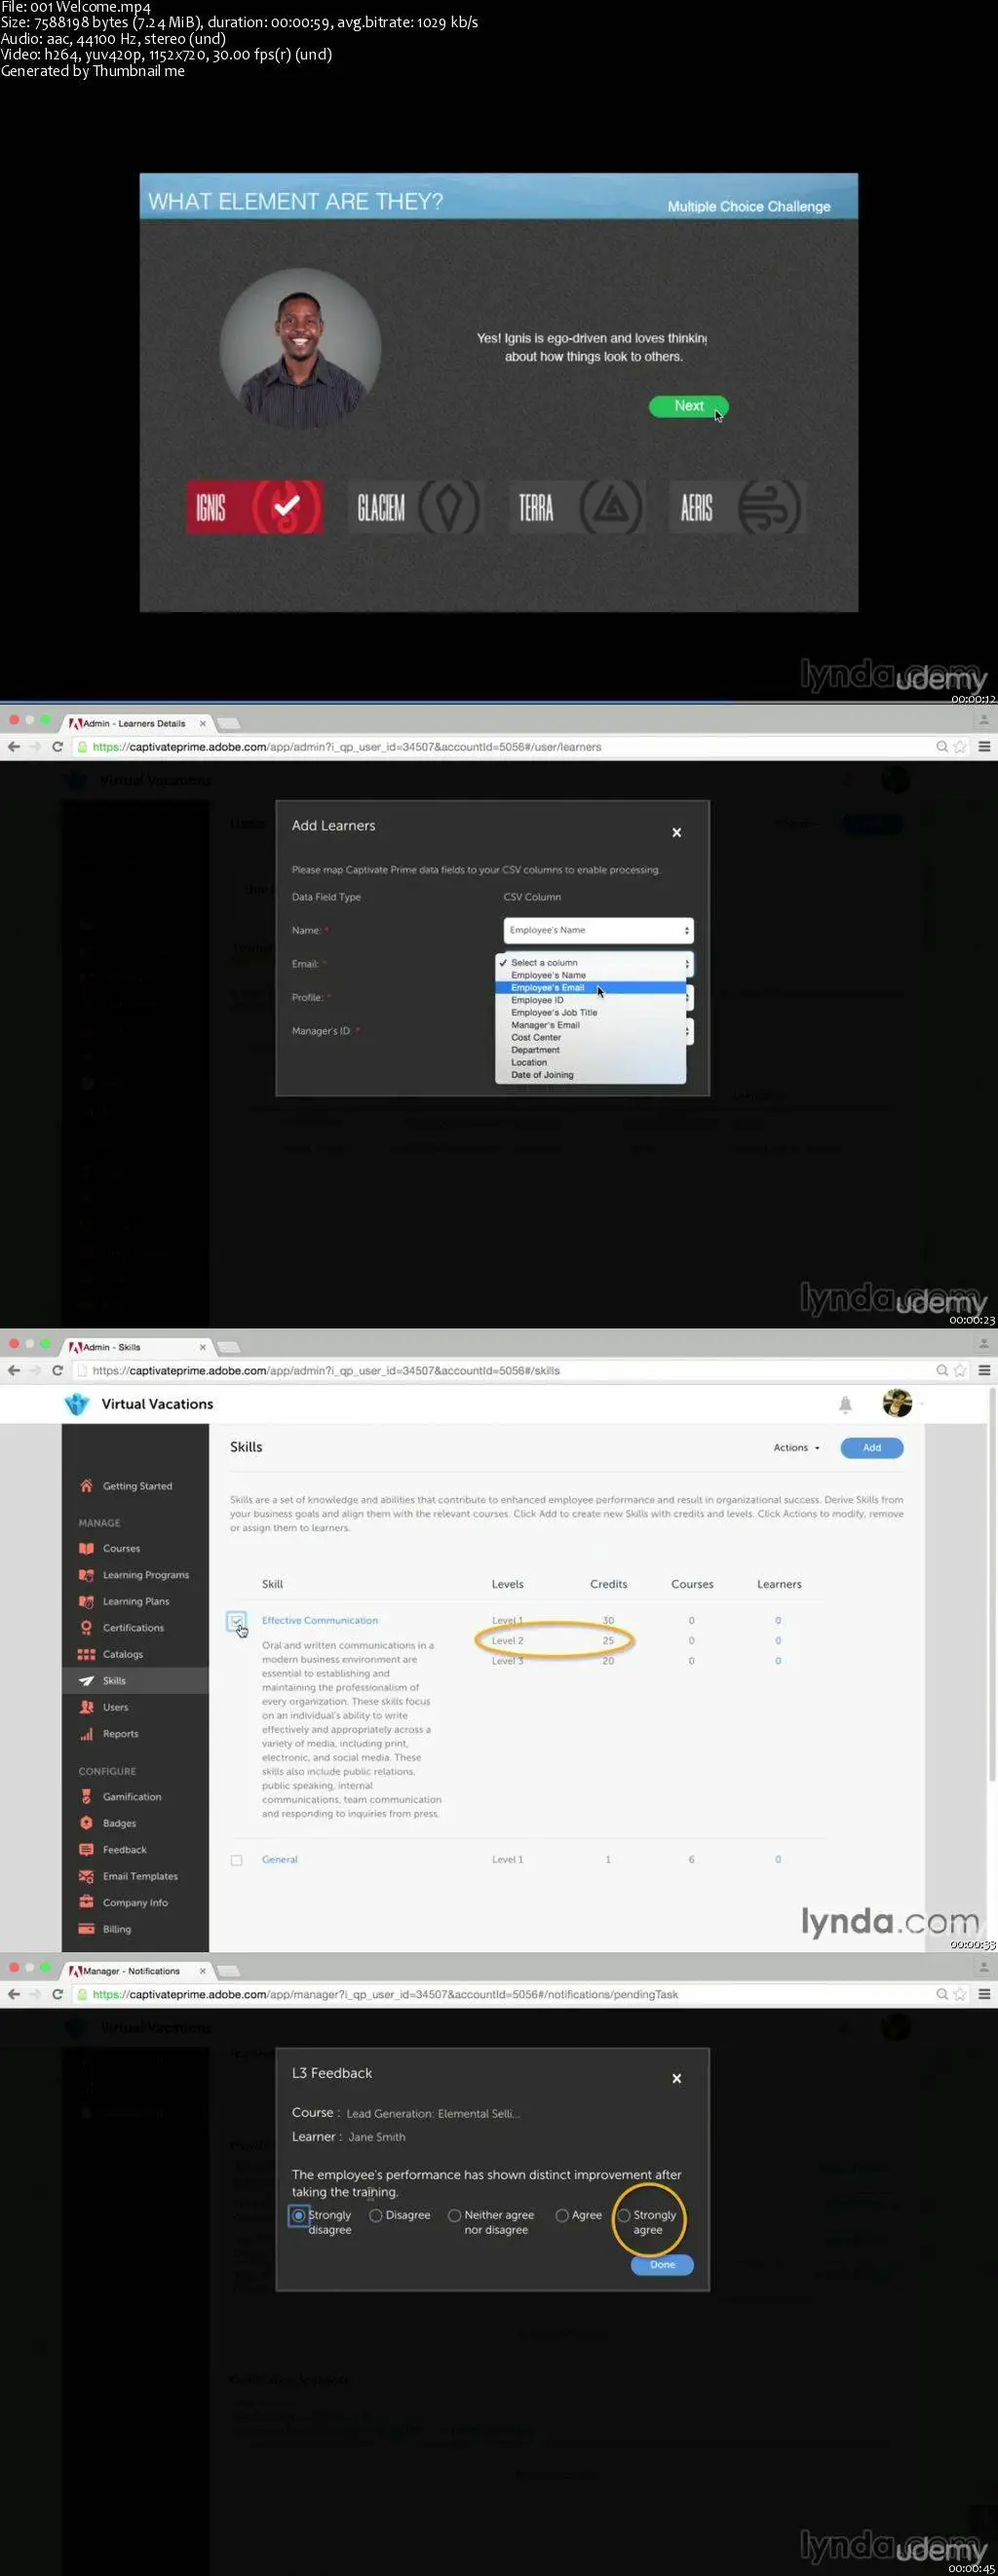Choose Department from the open list
Screen dimensions: 998x2576
click(590, 1050)
